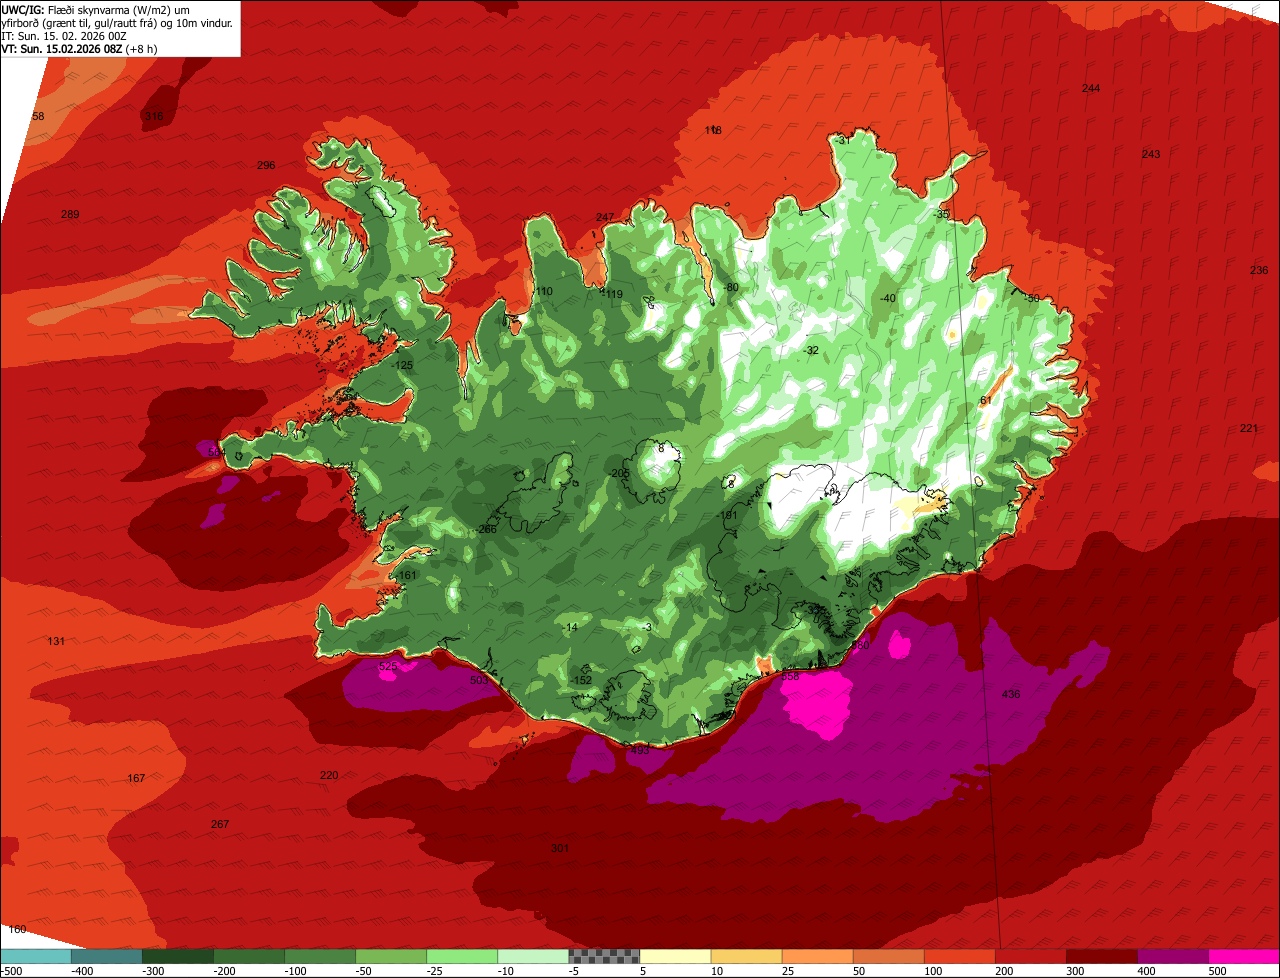Click the legend swatch between 50 and 100
The height and width of the screenshot is (978, 1280).
888,956
